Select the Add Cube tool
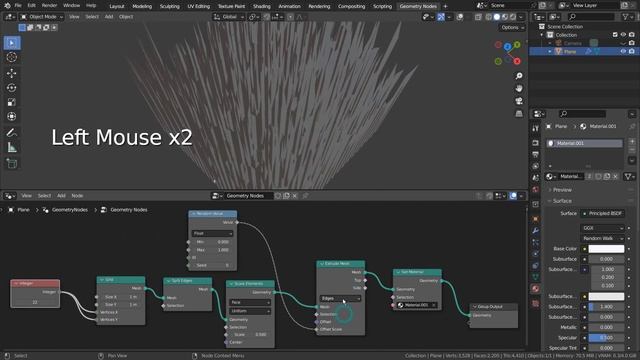 [12, 164]
